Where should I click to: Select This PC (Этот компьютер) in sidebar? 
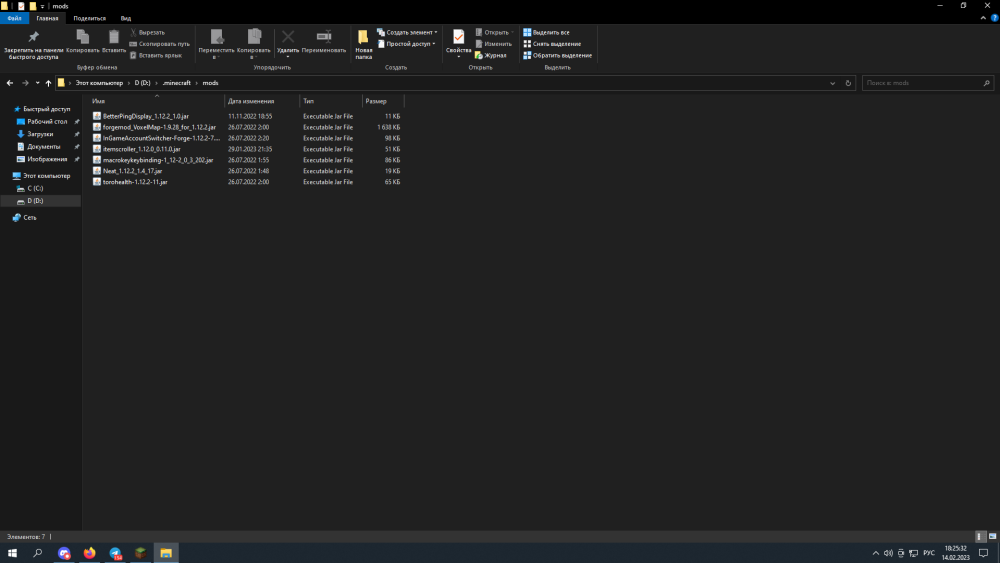[x=42, y=175]
